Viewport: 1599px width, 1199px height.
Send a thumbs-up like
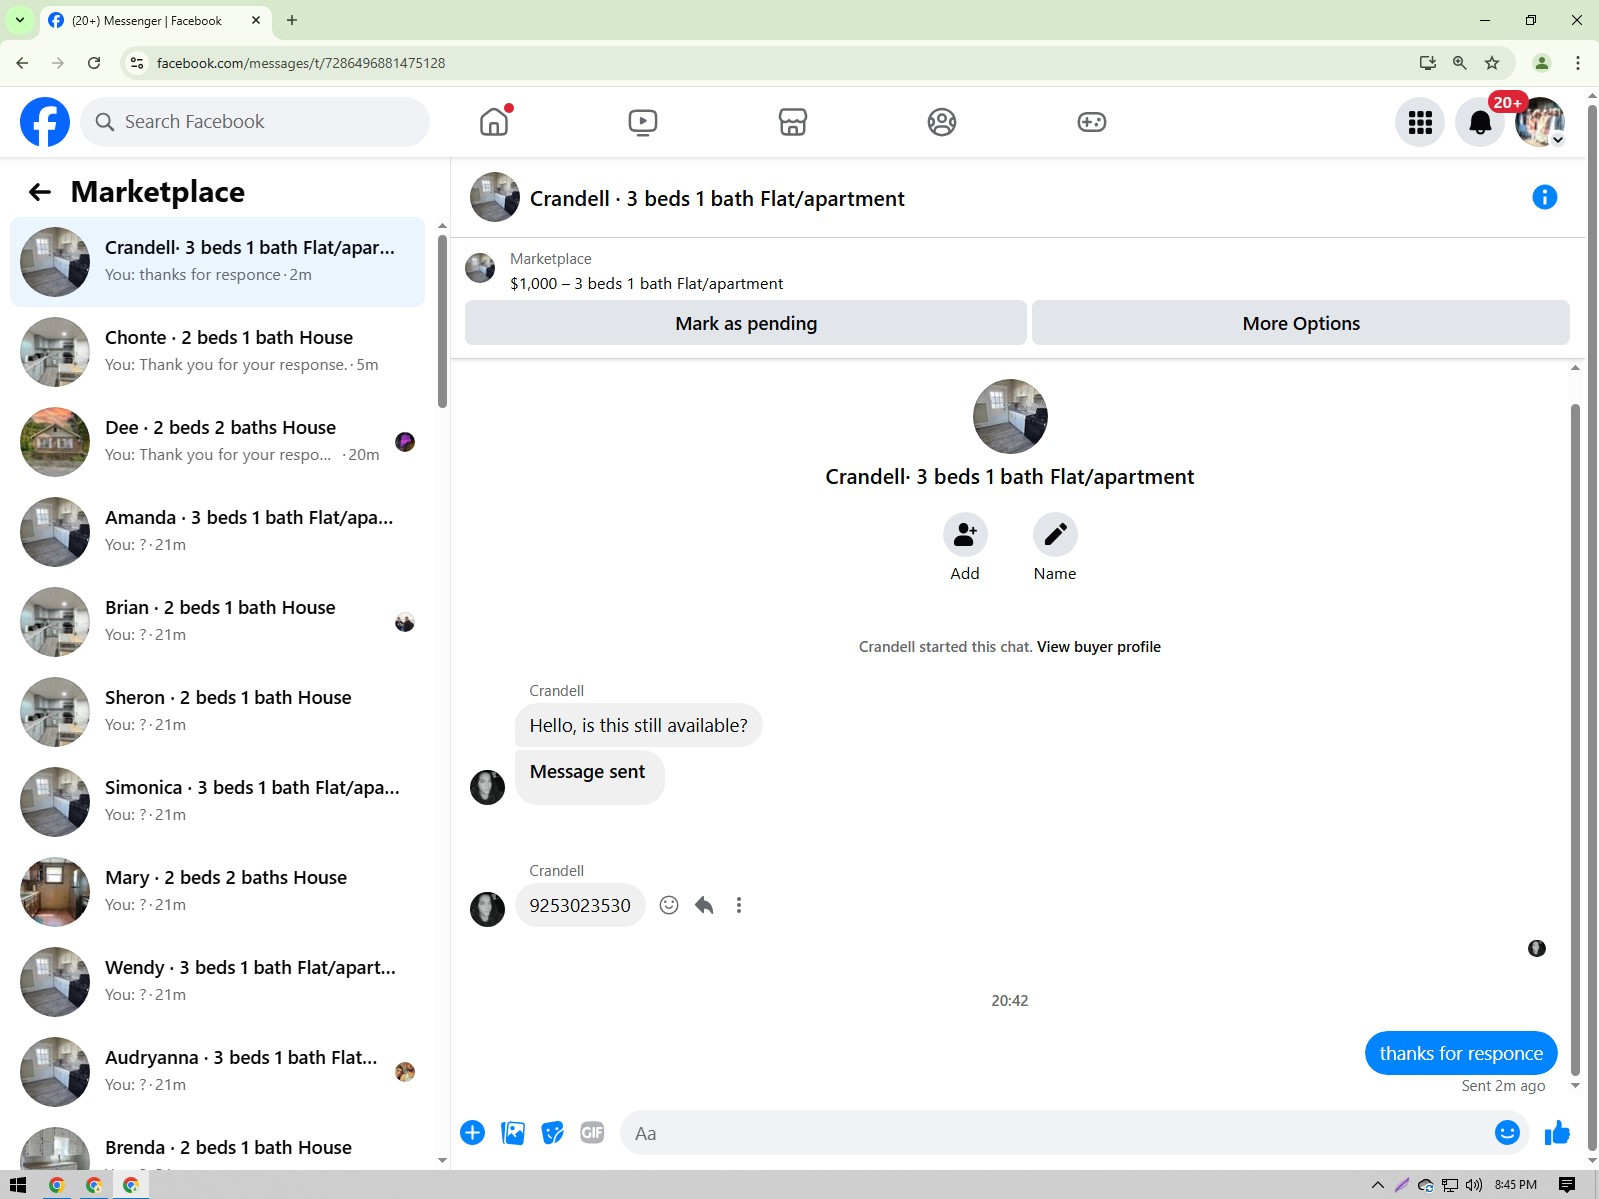pos(1557,1132)
